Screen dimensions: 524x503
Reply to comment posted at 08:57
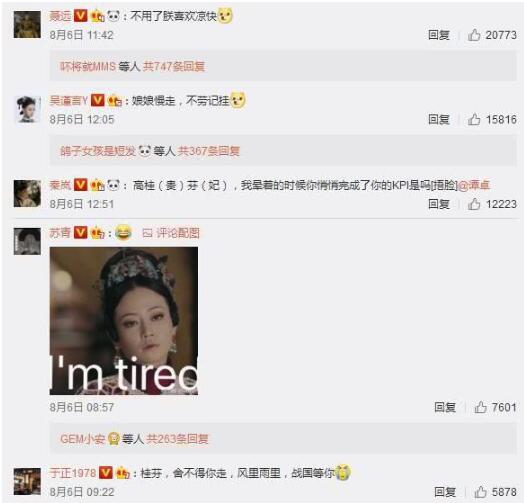tap(445, 407)
